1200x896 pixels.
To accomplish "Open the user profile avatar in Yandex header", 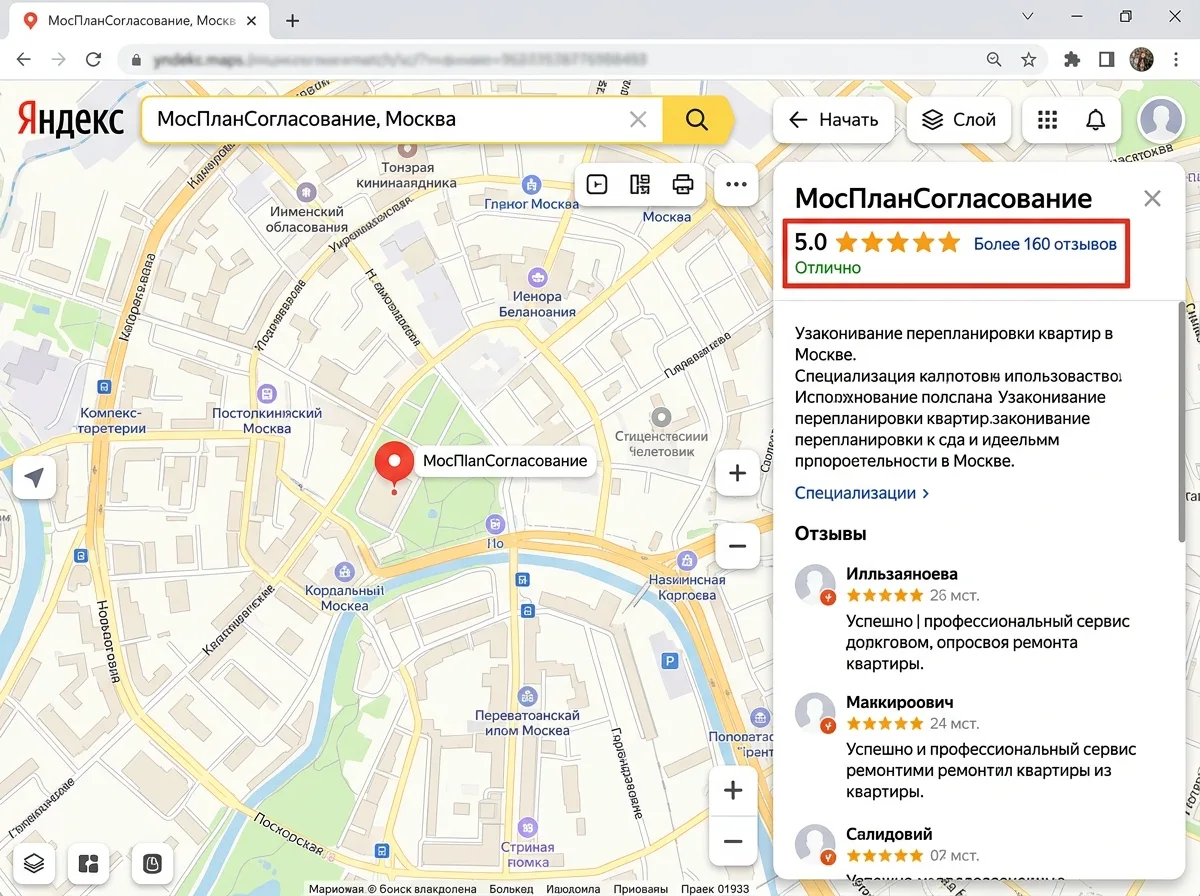I will click(x=1161, y=120).
